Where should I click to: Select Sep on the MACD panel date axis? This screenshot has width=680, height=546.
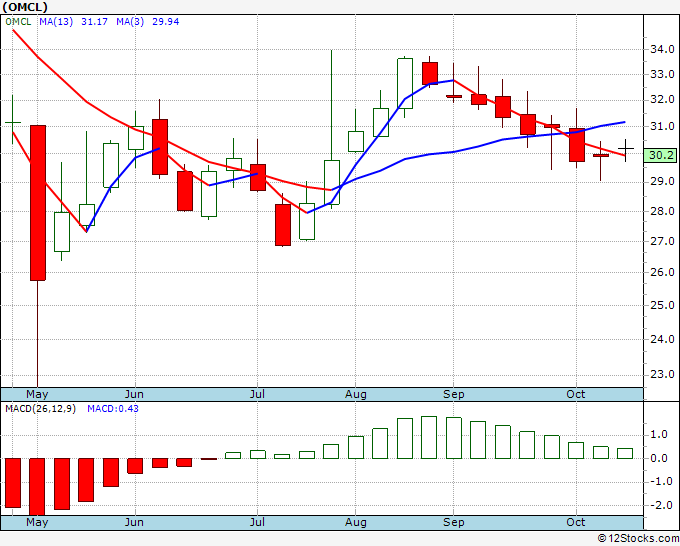454,523
